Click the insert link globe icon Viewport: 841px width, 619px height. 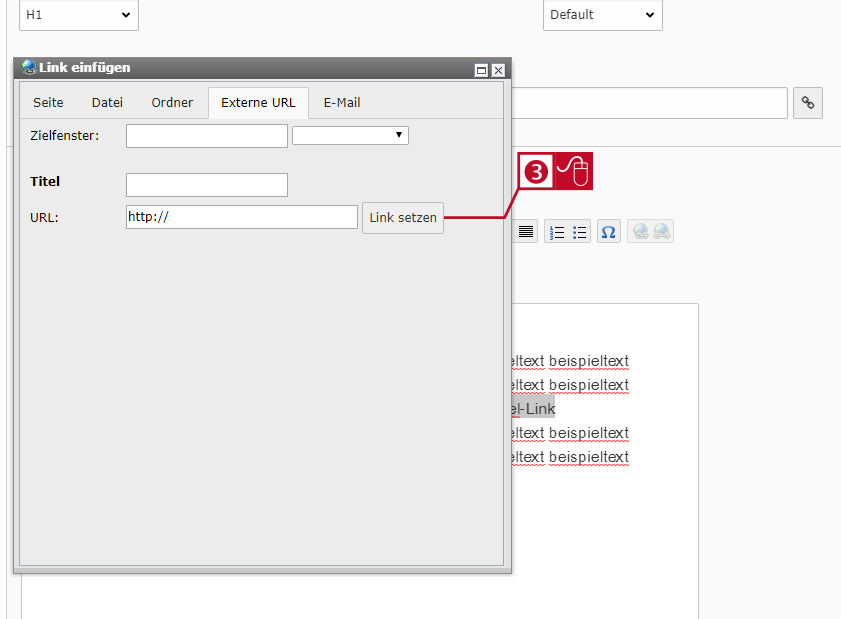click(640, 232)
